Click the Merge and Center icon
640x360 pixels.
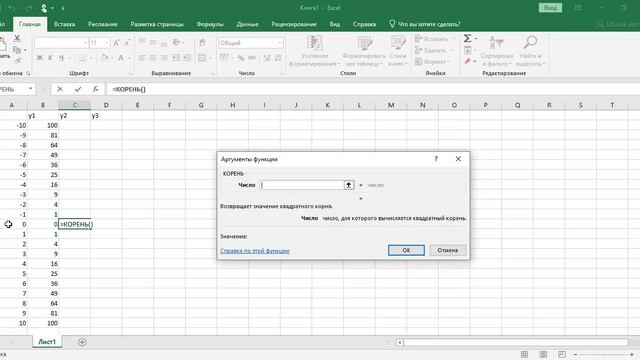point(202,58)
